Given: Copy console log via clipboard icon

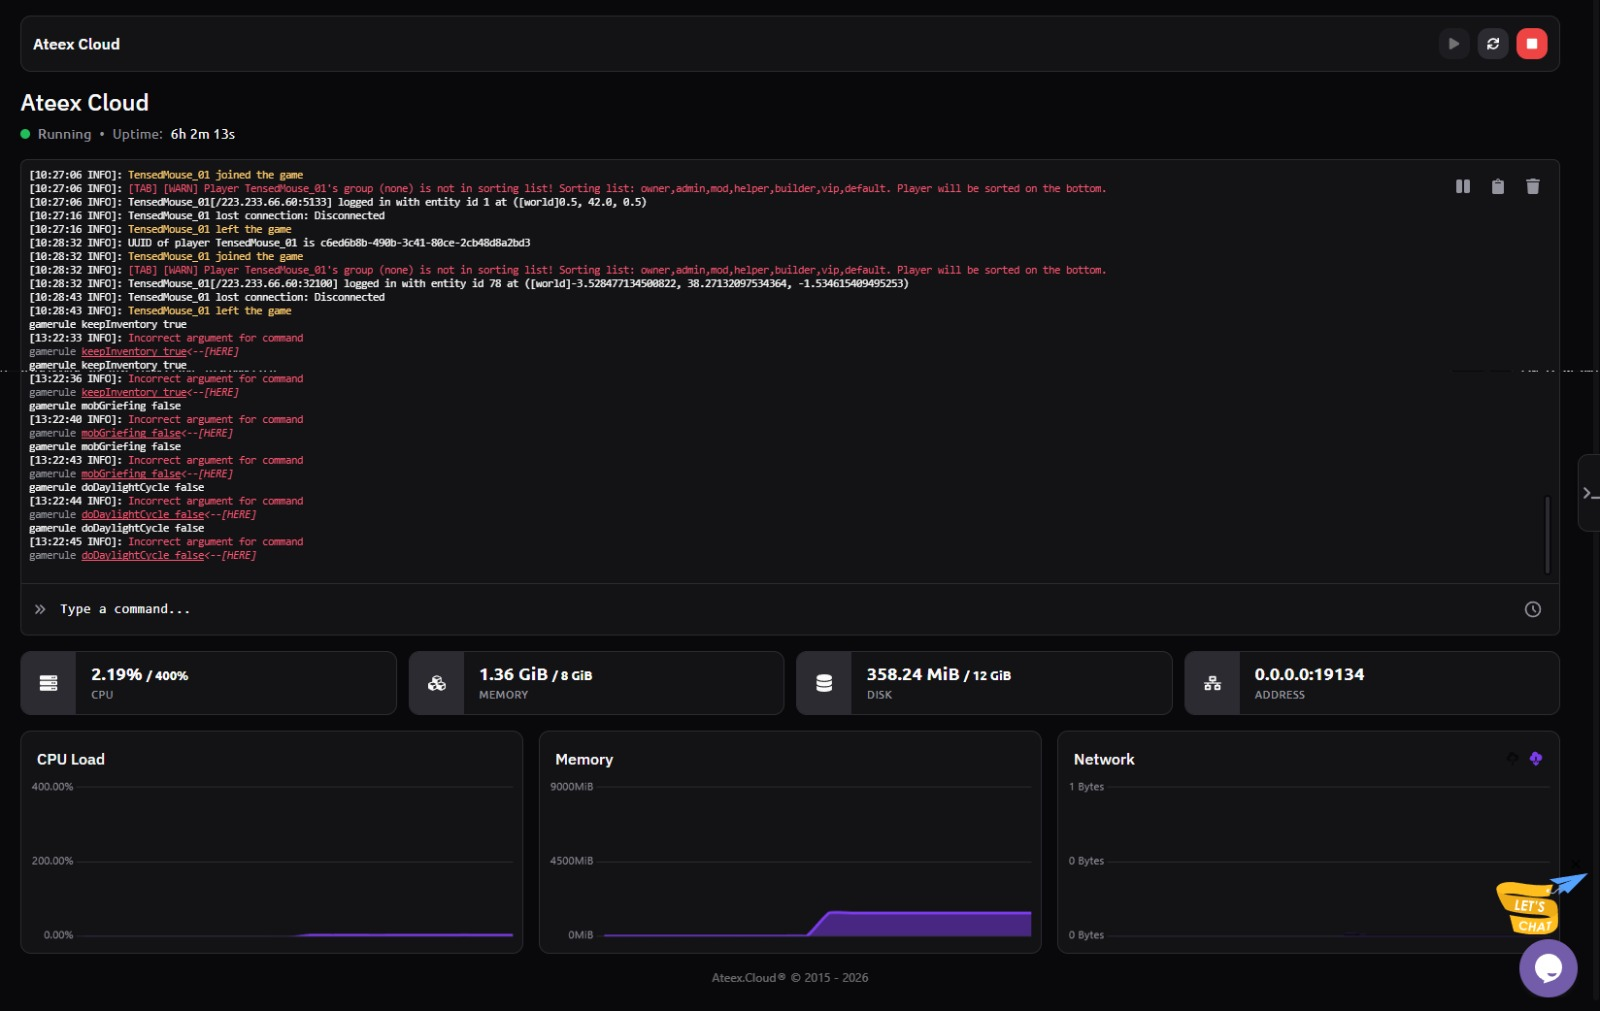Looking at the screenshot, I should coord(1498,186).
